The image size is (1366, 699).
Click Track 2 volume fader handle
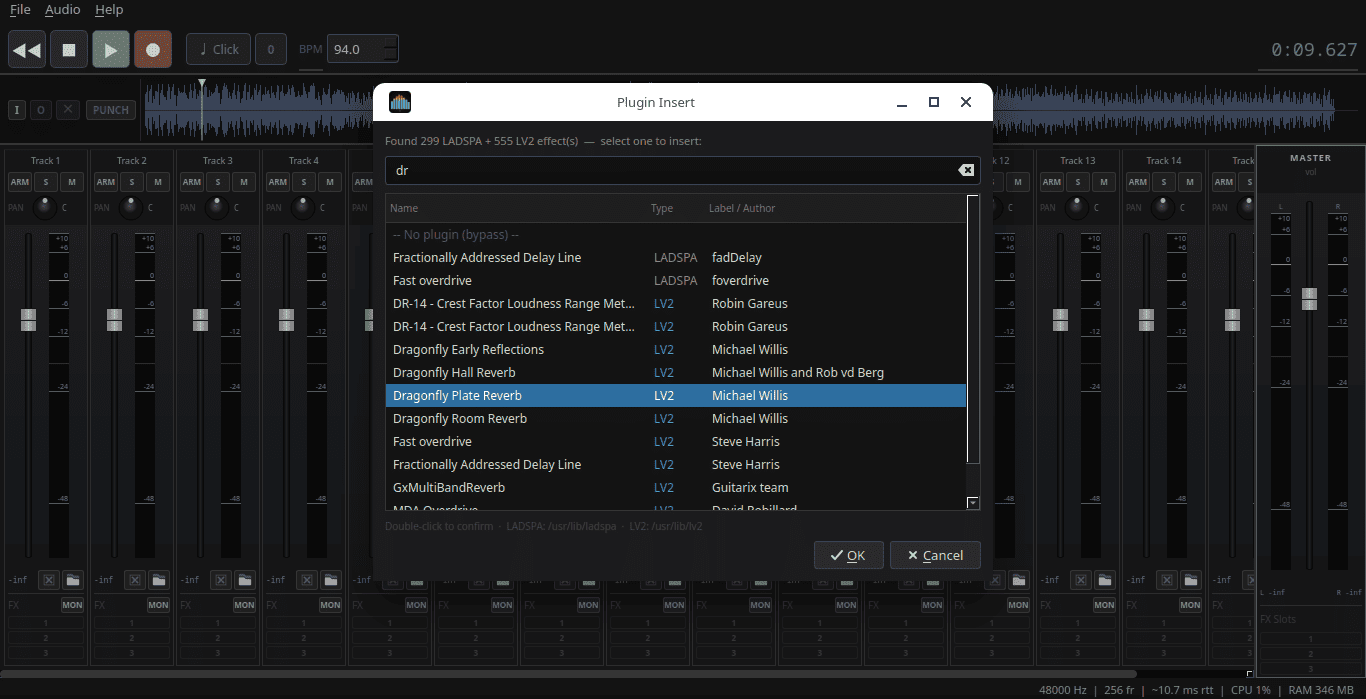(x=114, y=320)
